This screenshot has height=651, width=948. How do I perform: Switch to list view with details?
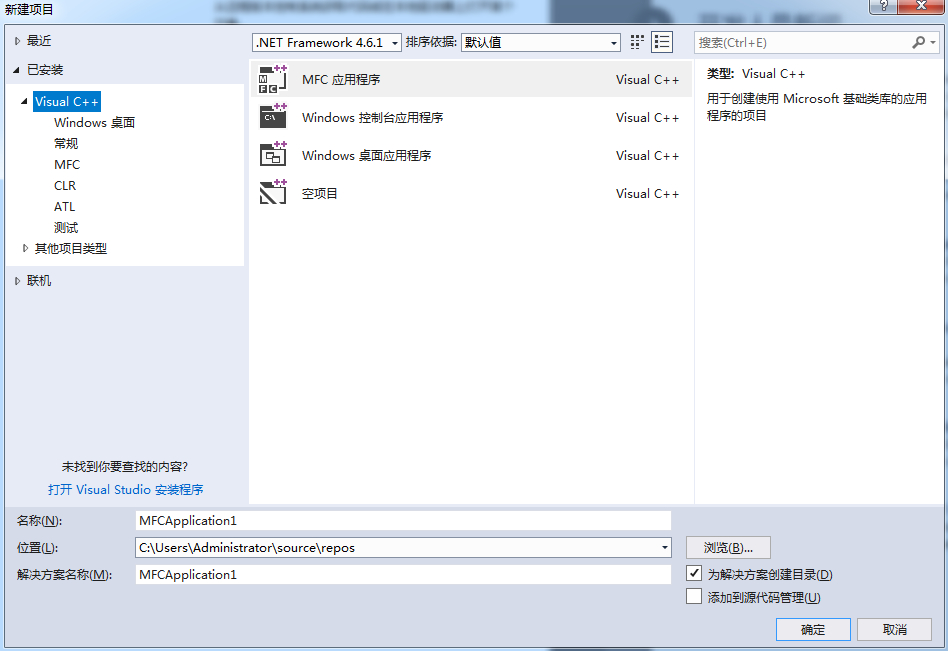pos(661,42)
